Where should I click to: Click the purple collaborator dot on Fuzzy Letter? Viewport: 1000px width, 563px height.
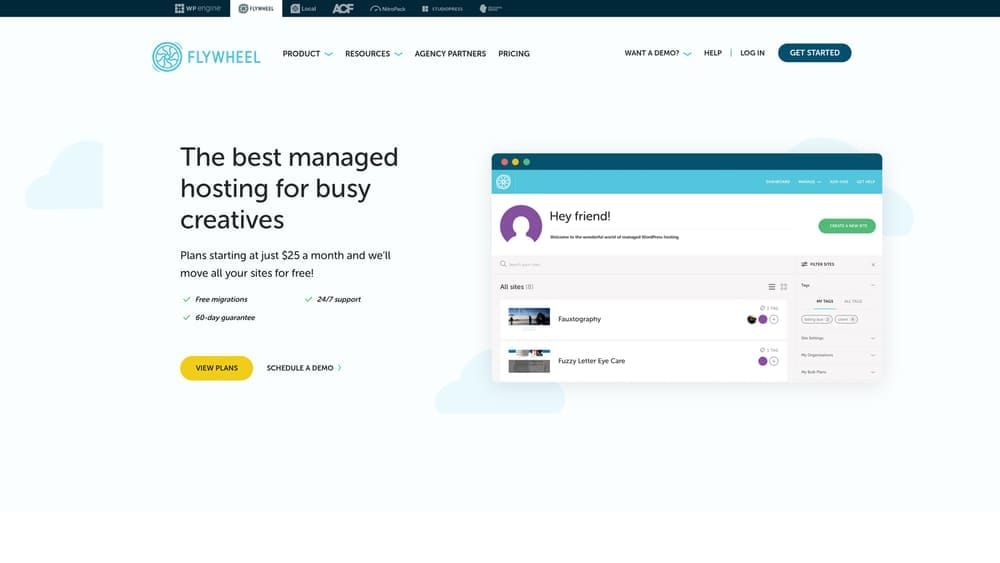point(763,362)
